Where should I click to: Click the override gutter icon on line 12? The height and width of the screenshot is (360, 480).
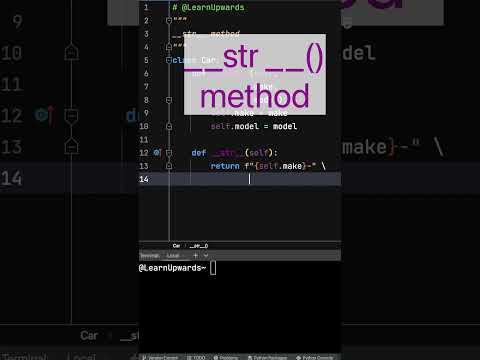tap(157, 153)
